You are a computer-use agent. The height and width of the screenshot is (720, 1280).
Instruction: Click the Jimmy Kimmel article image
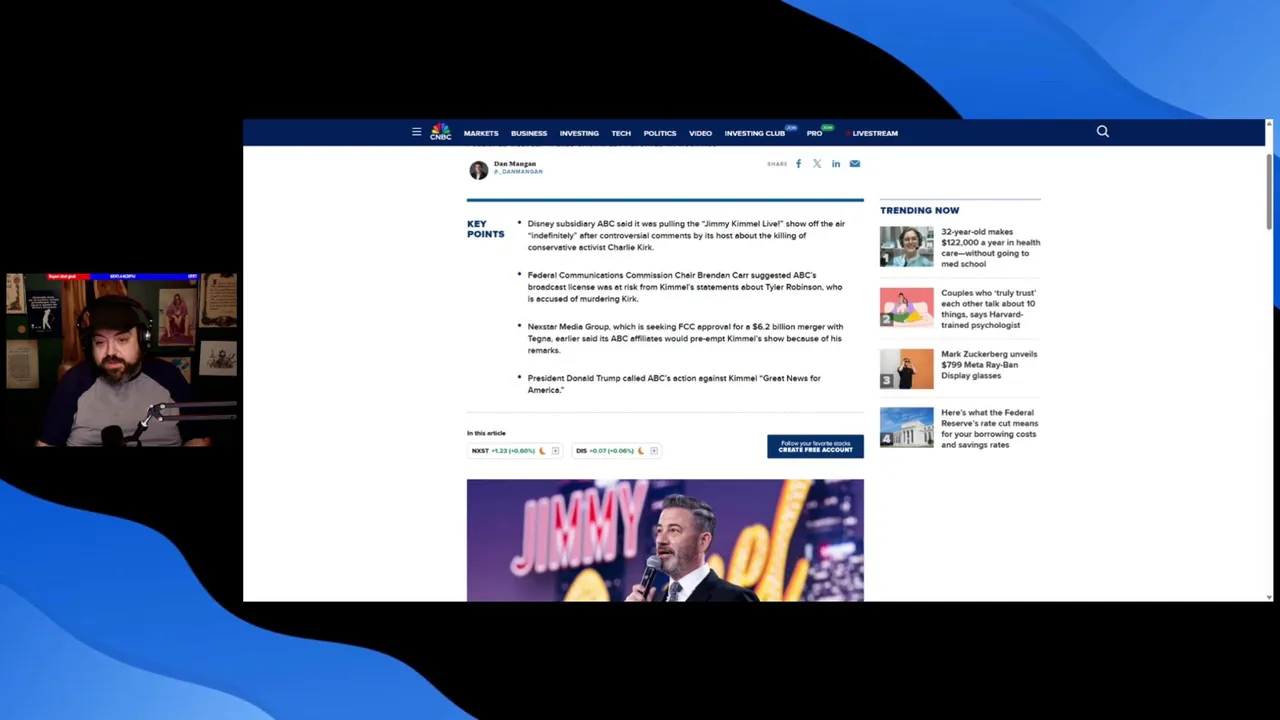[665, 540]
